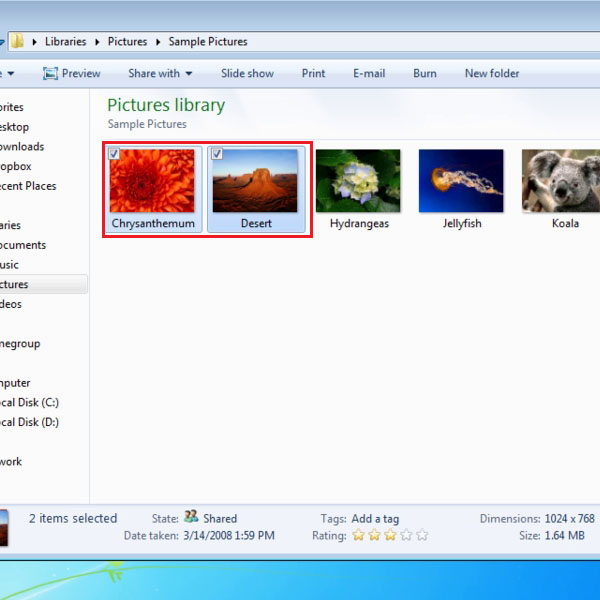600x600 pixels.
Task: Click E-mail in the toolbar
Action: pyautogui.click(x=369, y=73)
